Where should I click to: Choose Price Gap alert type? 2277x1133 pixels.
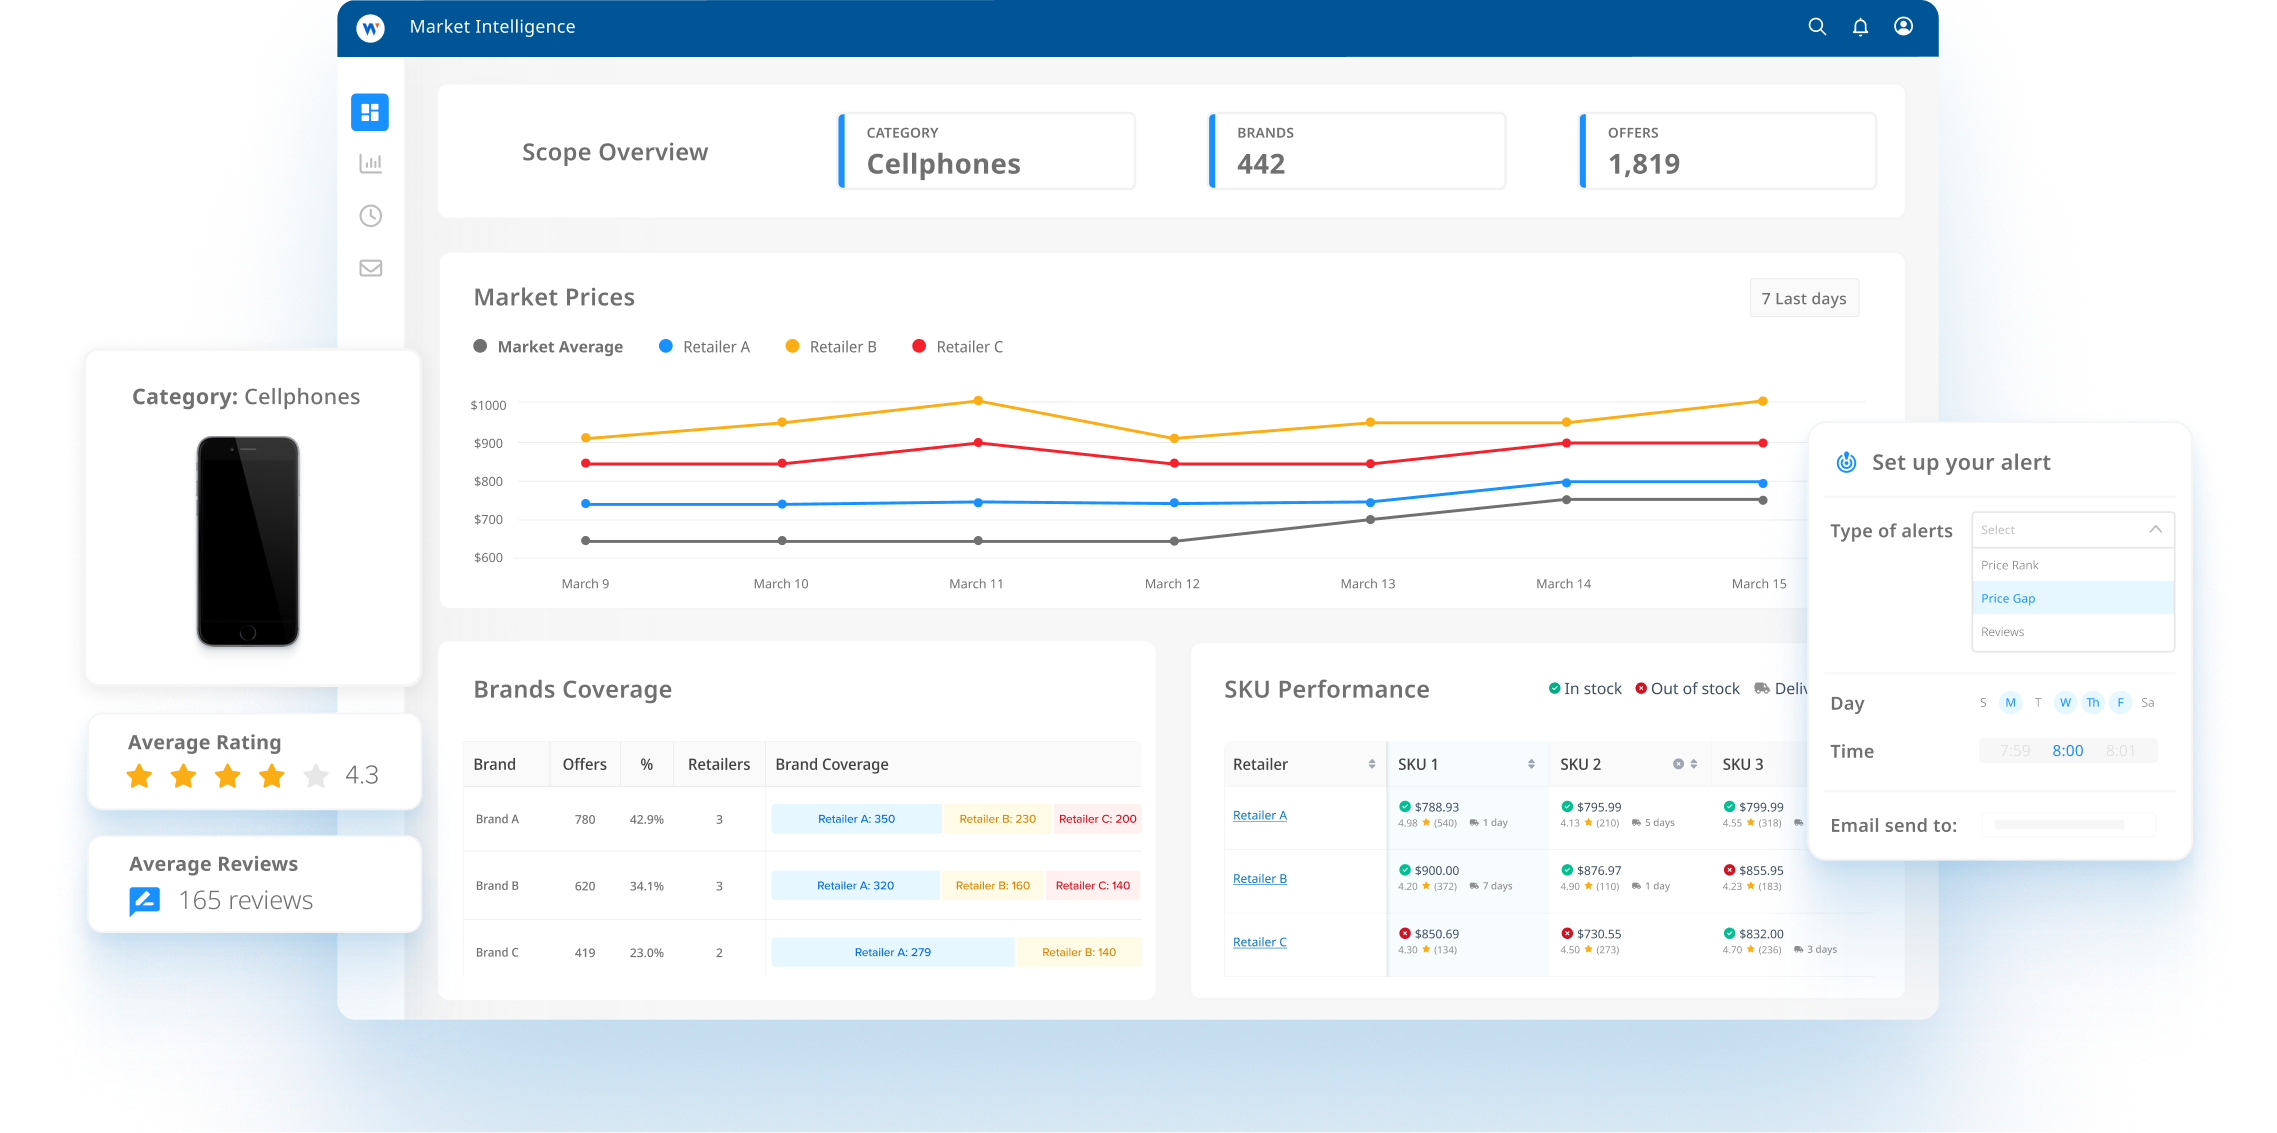(x=2072, y=598)
